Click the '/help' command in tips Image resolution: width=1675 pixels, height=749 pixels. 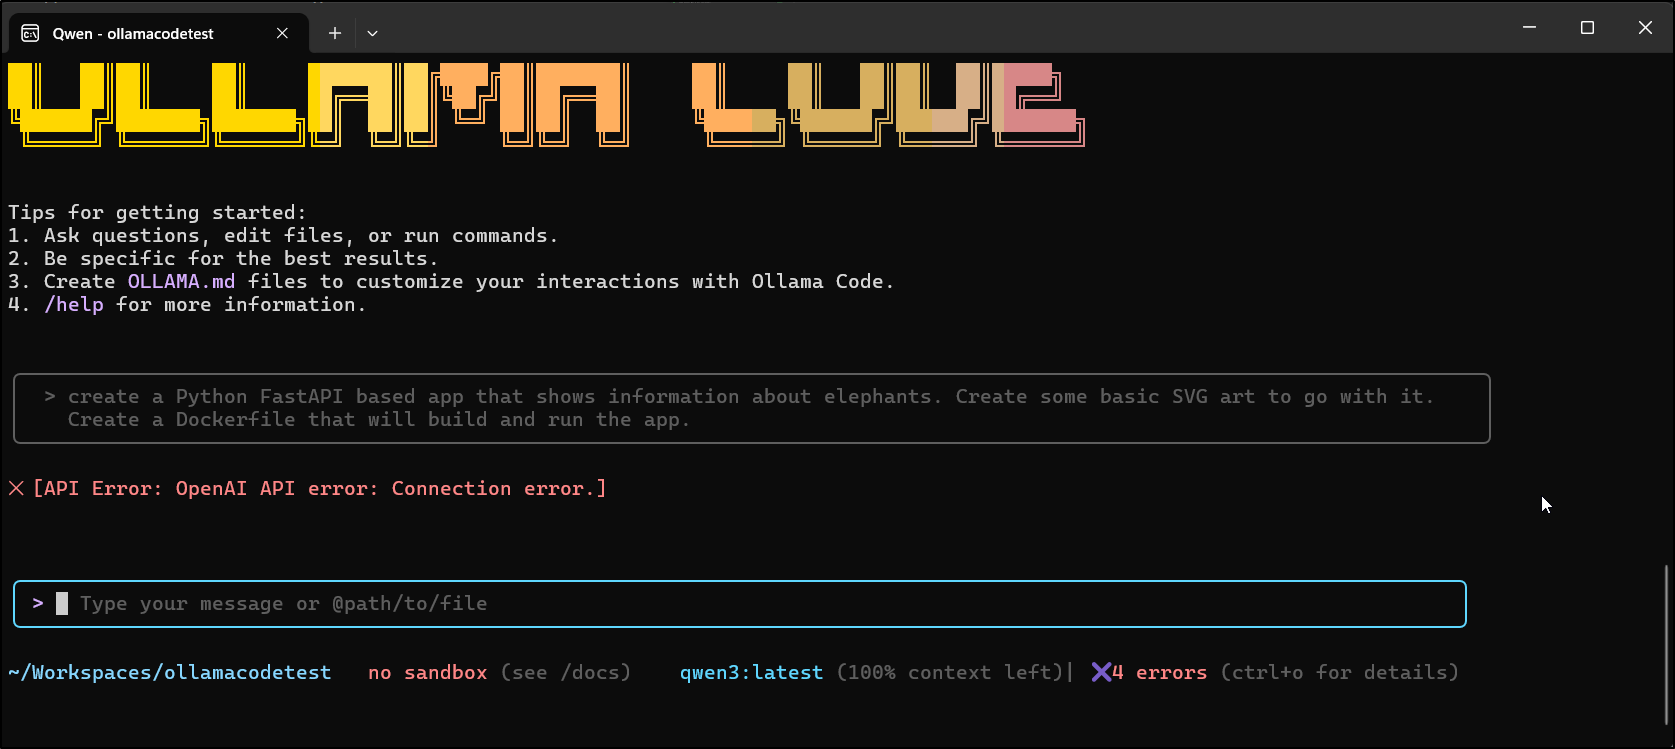click(74, 304)
